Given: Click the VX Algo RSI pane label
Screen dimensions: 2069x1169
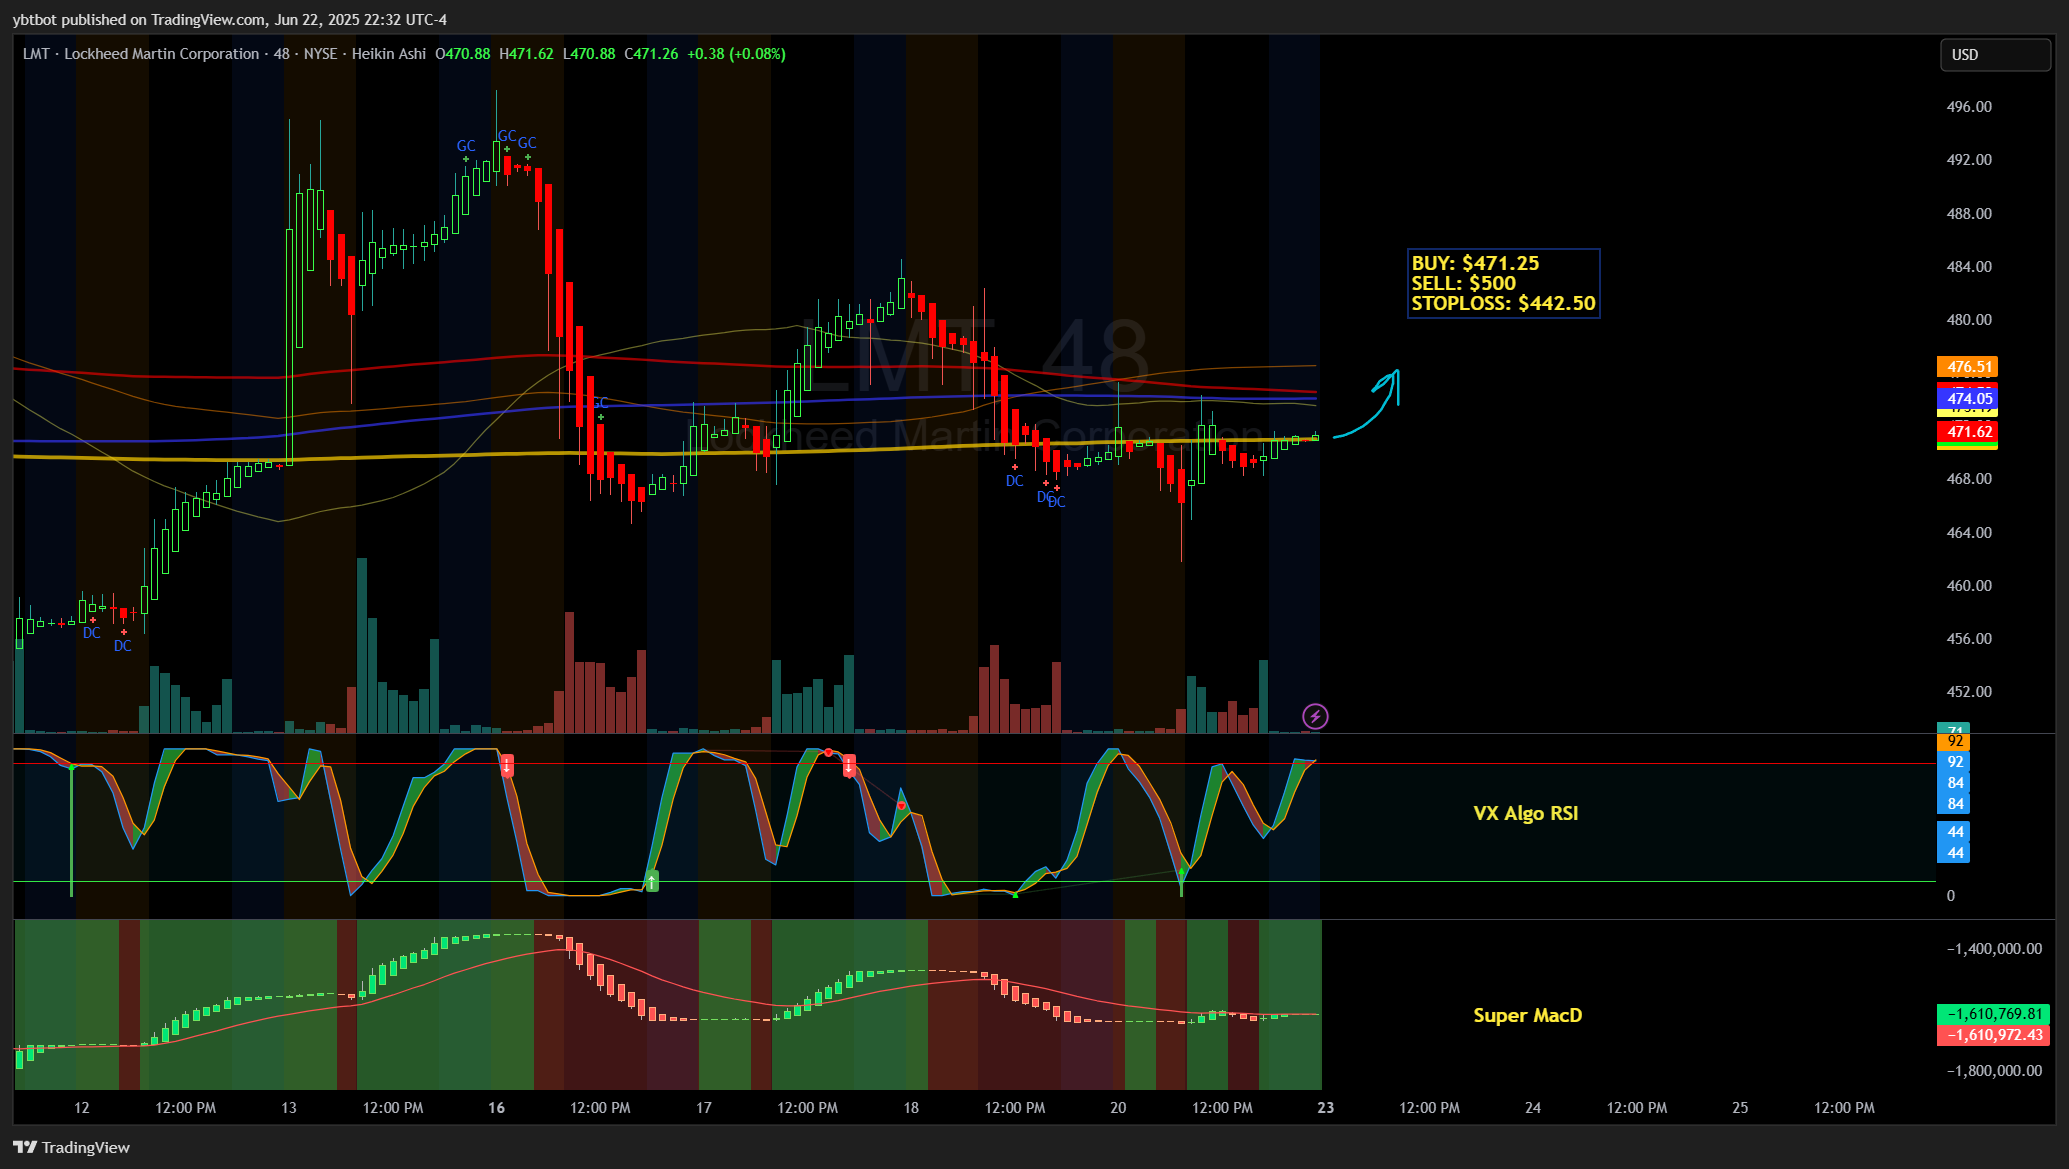Looking at the screenshot, I should click(1525, 813).
